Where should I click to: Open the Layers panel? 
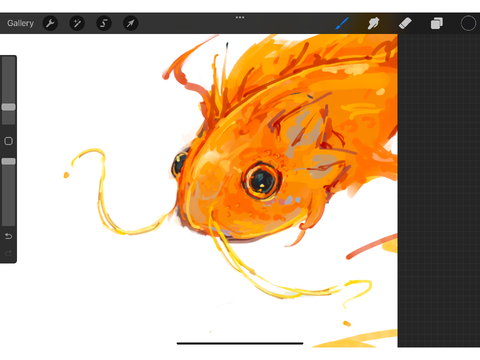(x=437, y=23)
